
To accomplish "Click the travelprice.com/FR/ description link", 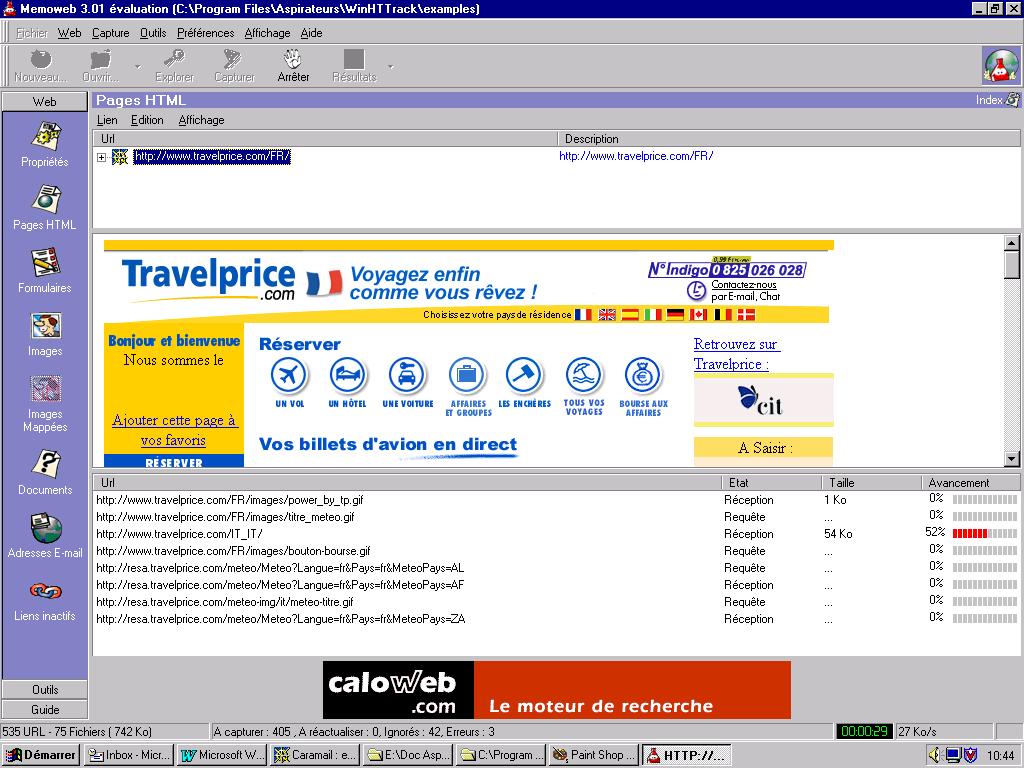I will pos(636,156).
